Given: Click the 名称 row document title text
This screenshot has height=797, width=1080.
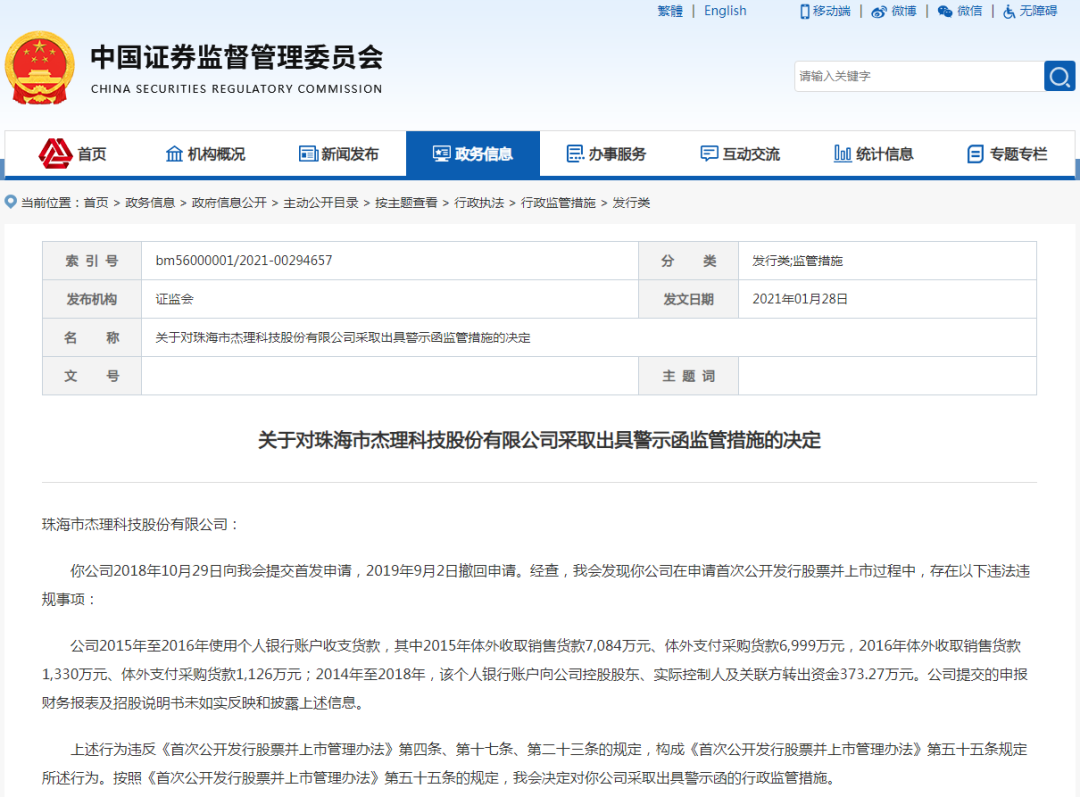Looking at the screenshot, I should [342, 338].
